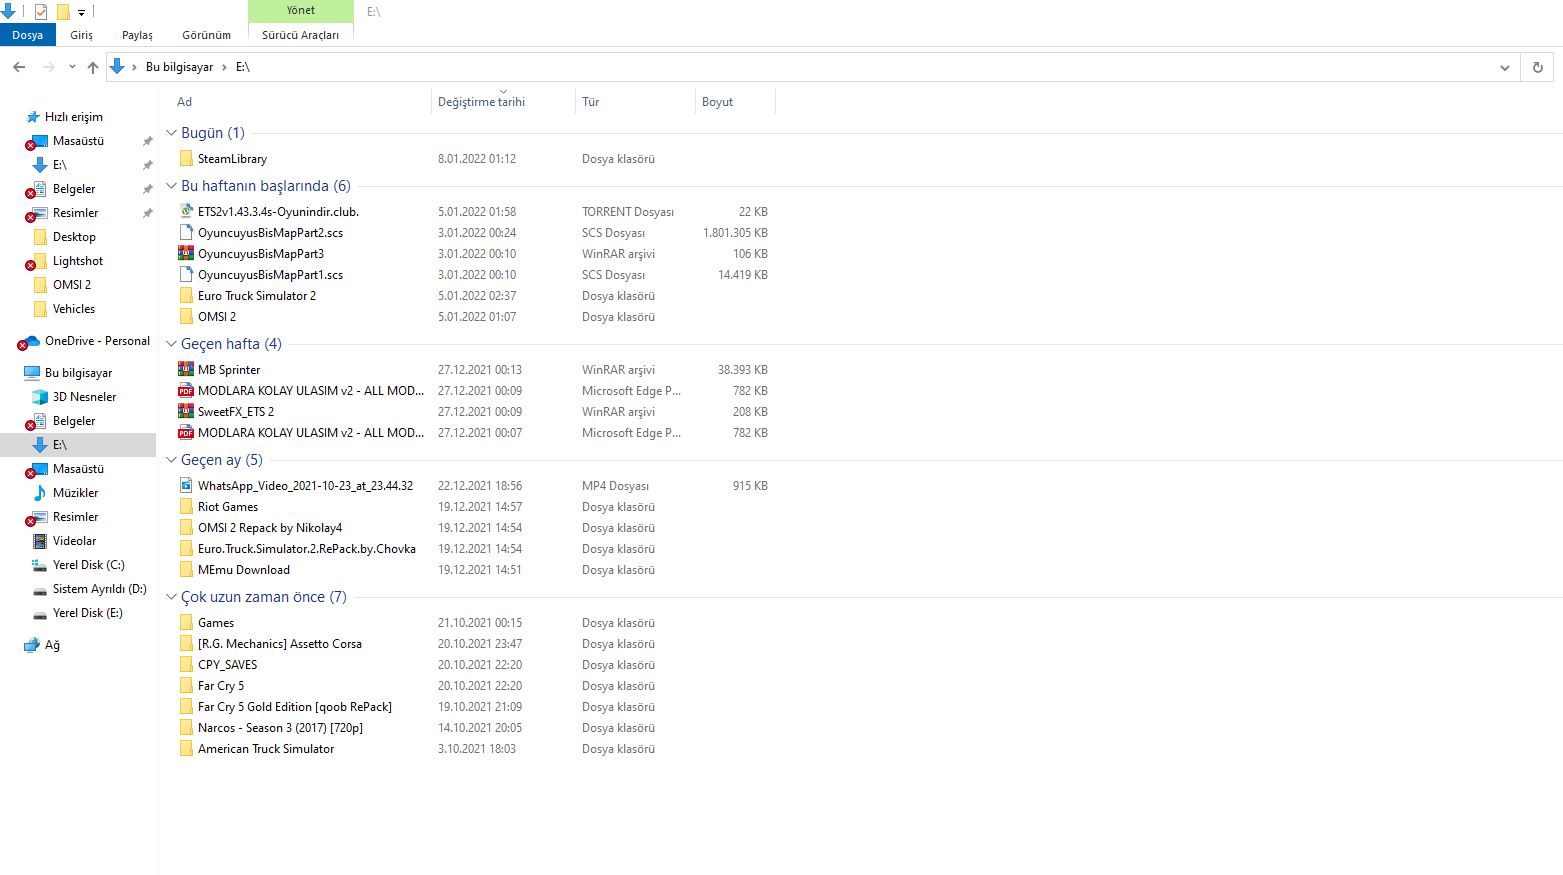Screen dimensions: 1563x875
Task: Open OneDrive - Personal in sidebar
Action: click(97, 341)
